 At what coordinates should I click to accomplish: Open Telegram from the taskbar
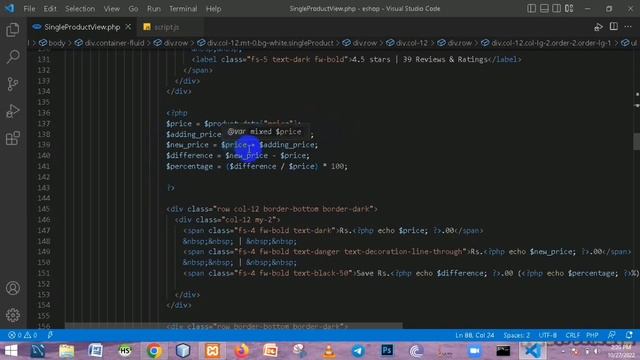[358, 351]
